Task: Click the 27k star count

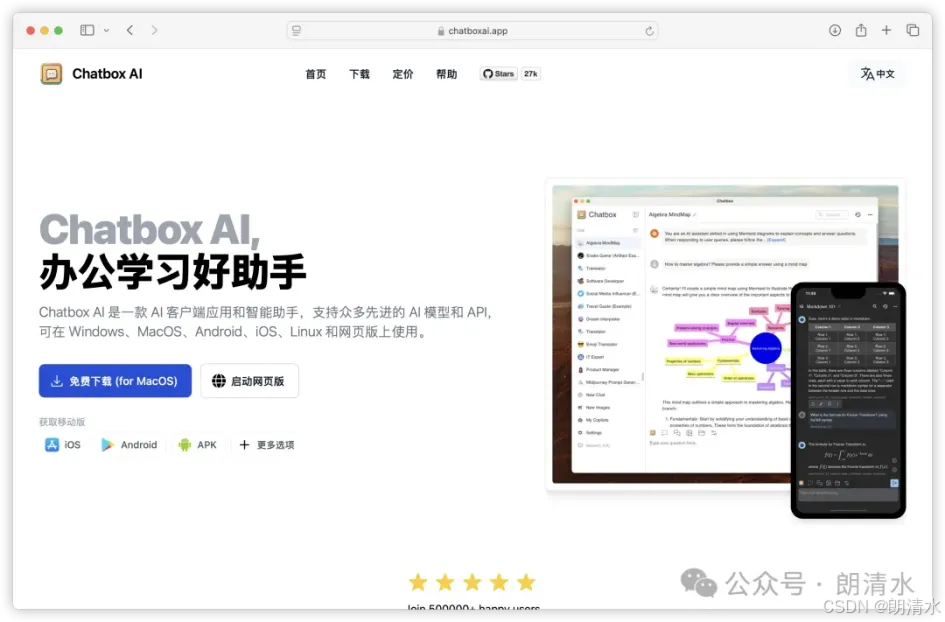Action: pyautogui.click(x=530, y=74)
